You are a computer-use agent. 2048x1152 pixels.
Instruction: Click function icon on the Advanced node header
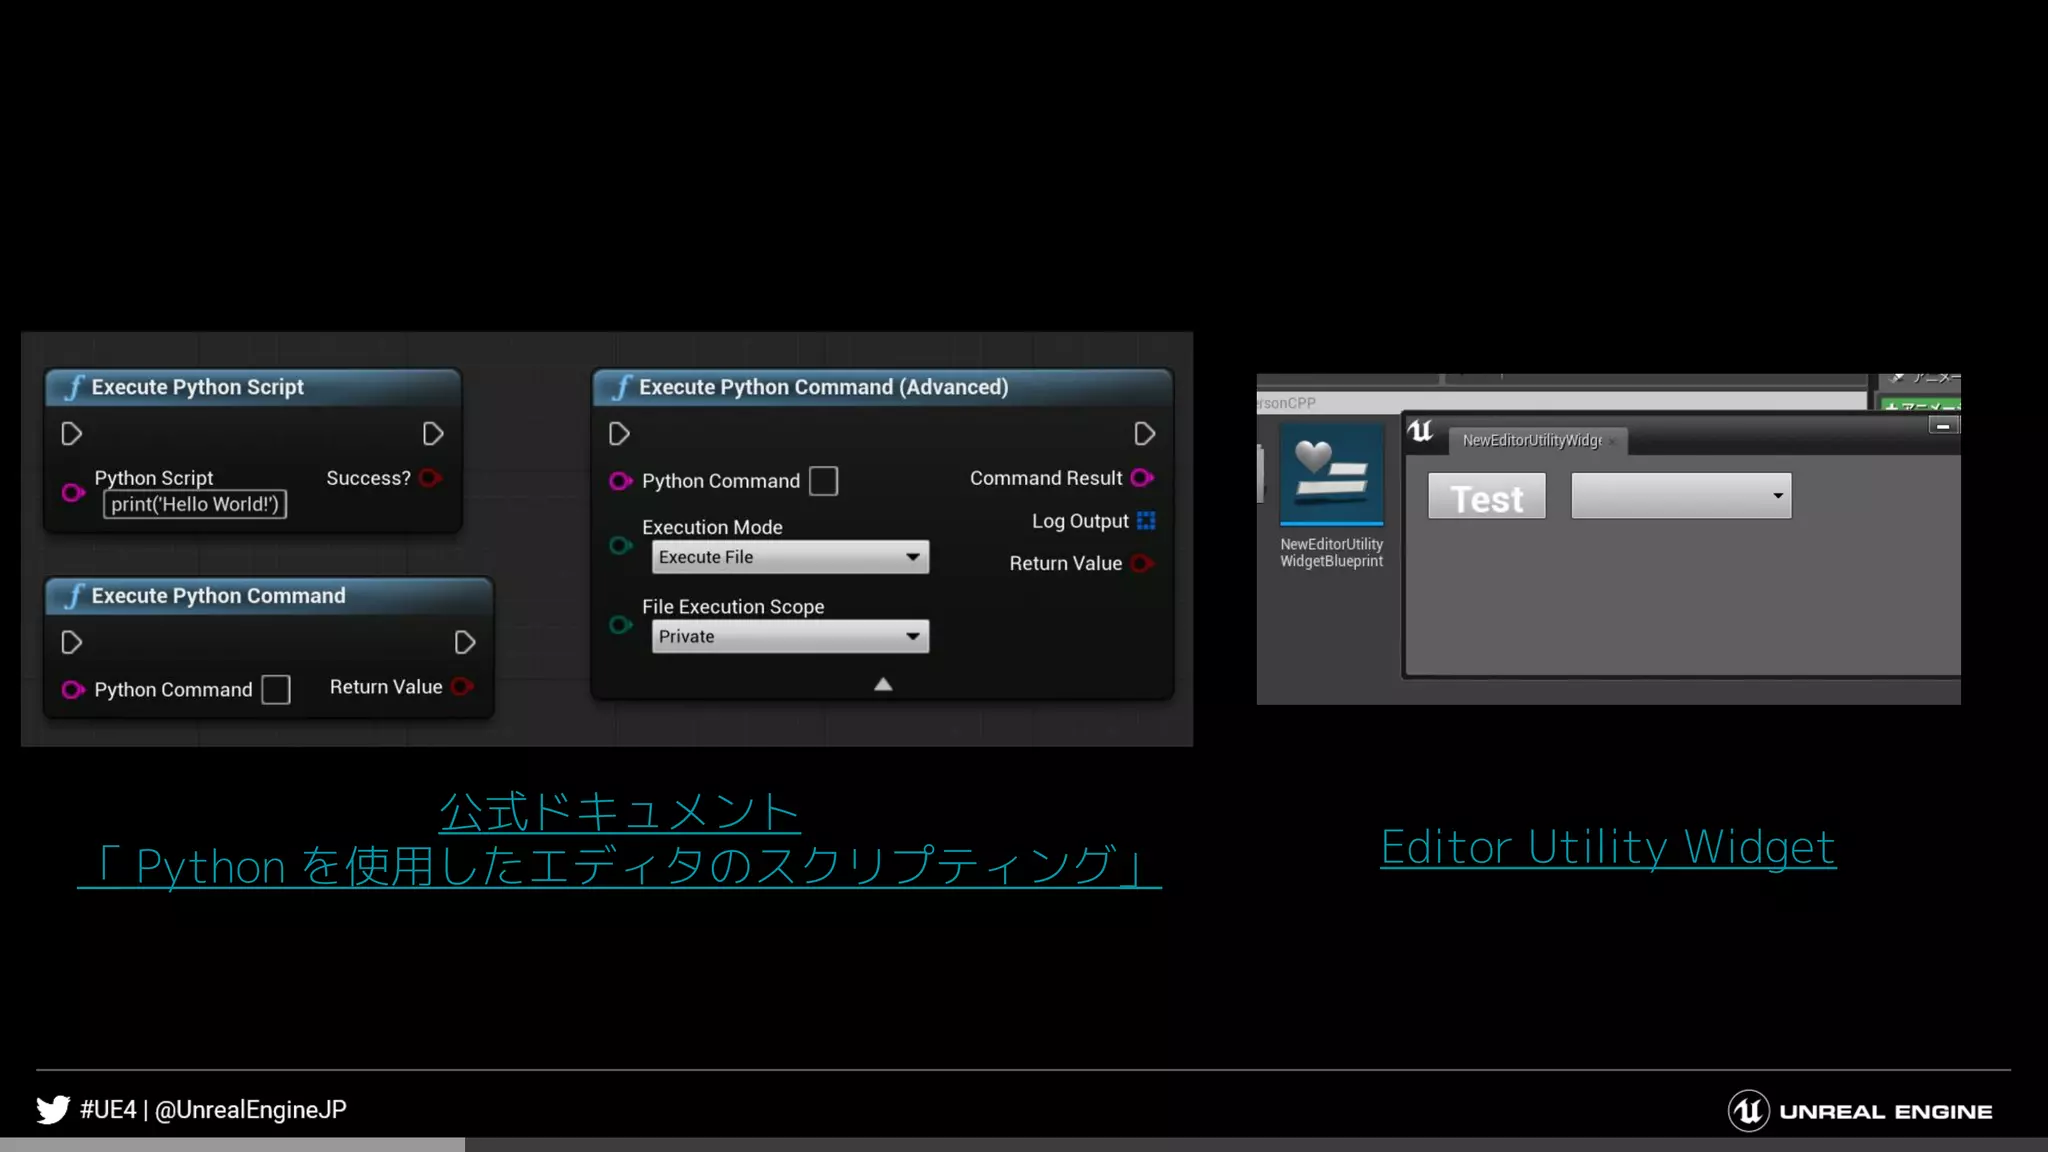click(x=623, y=387)
